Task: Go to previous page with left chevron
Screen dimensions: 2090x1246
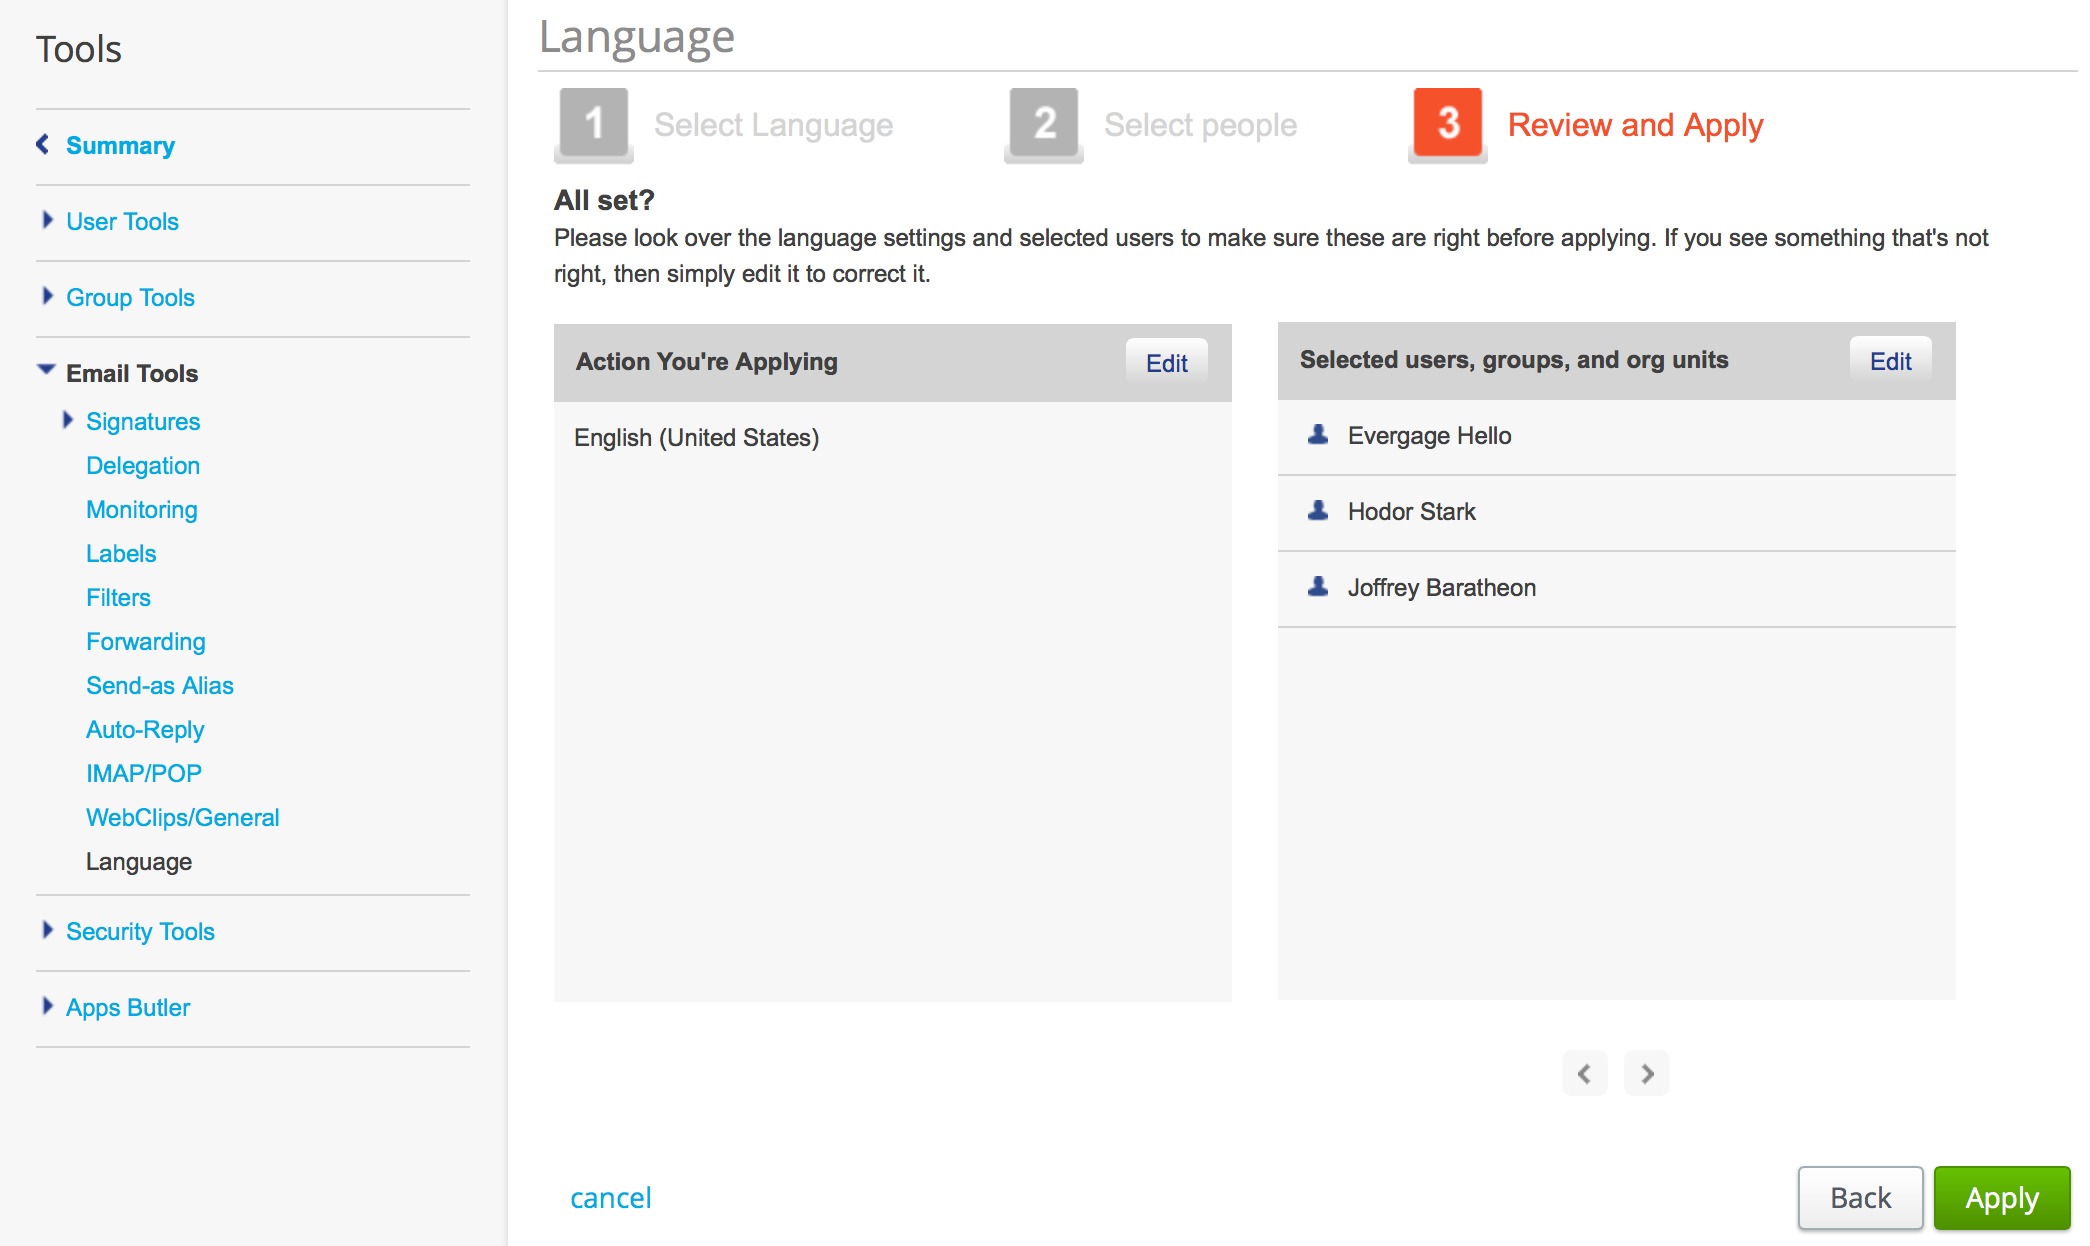Action: click(1584, 1073)
